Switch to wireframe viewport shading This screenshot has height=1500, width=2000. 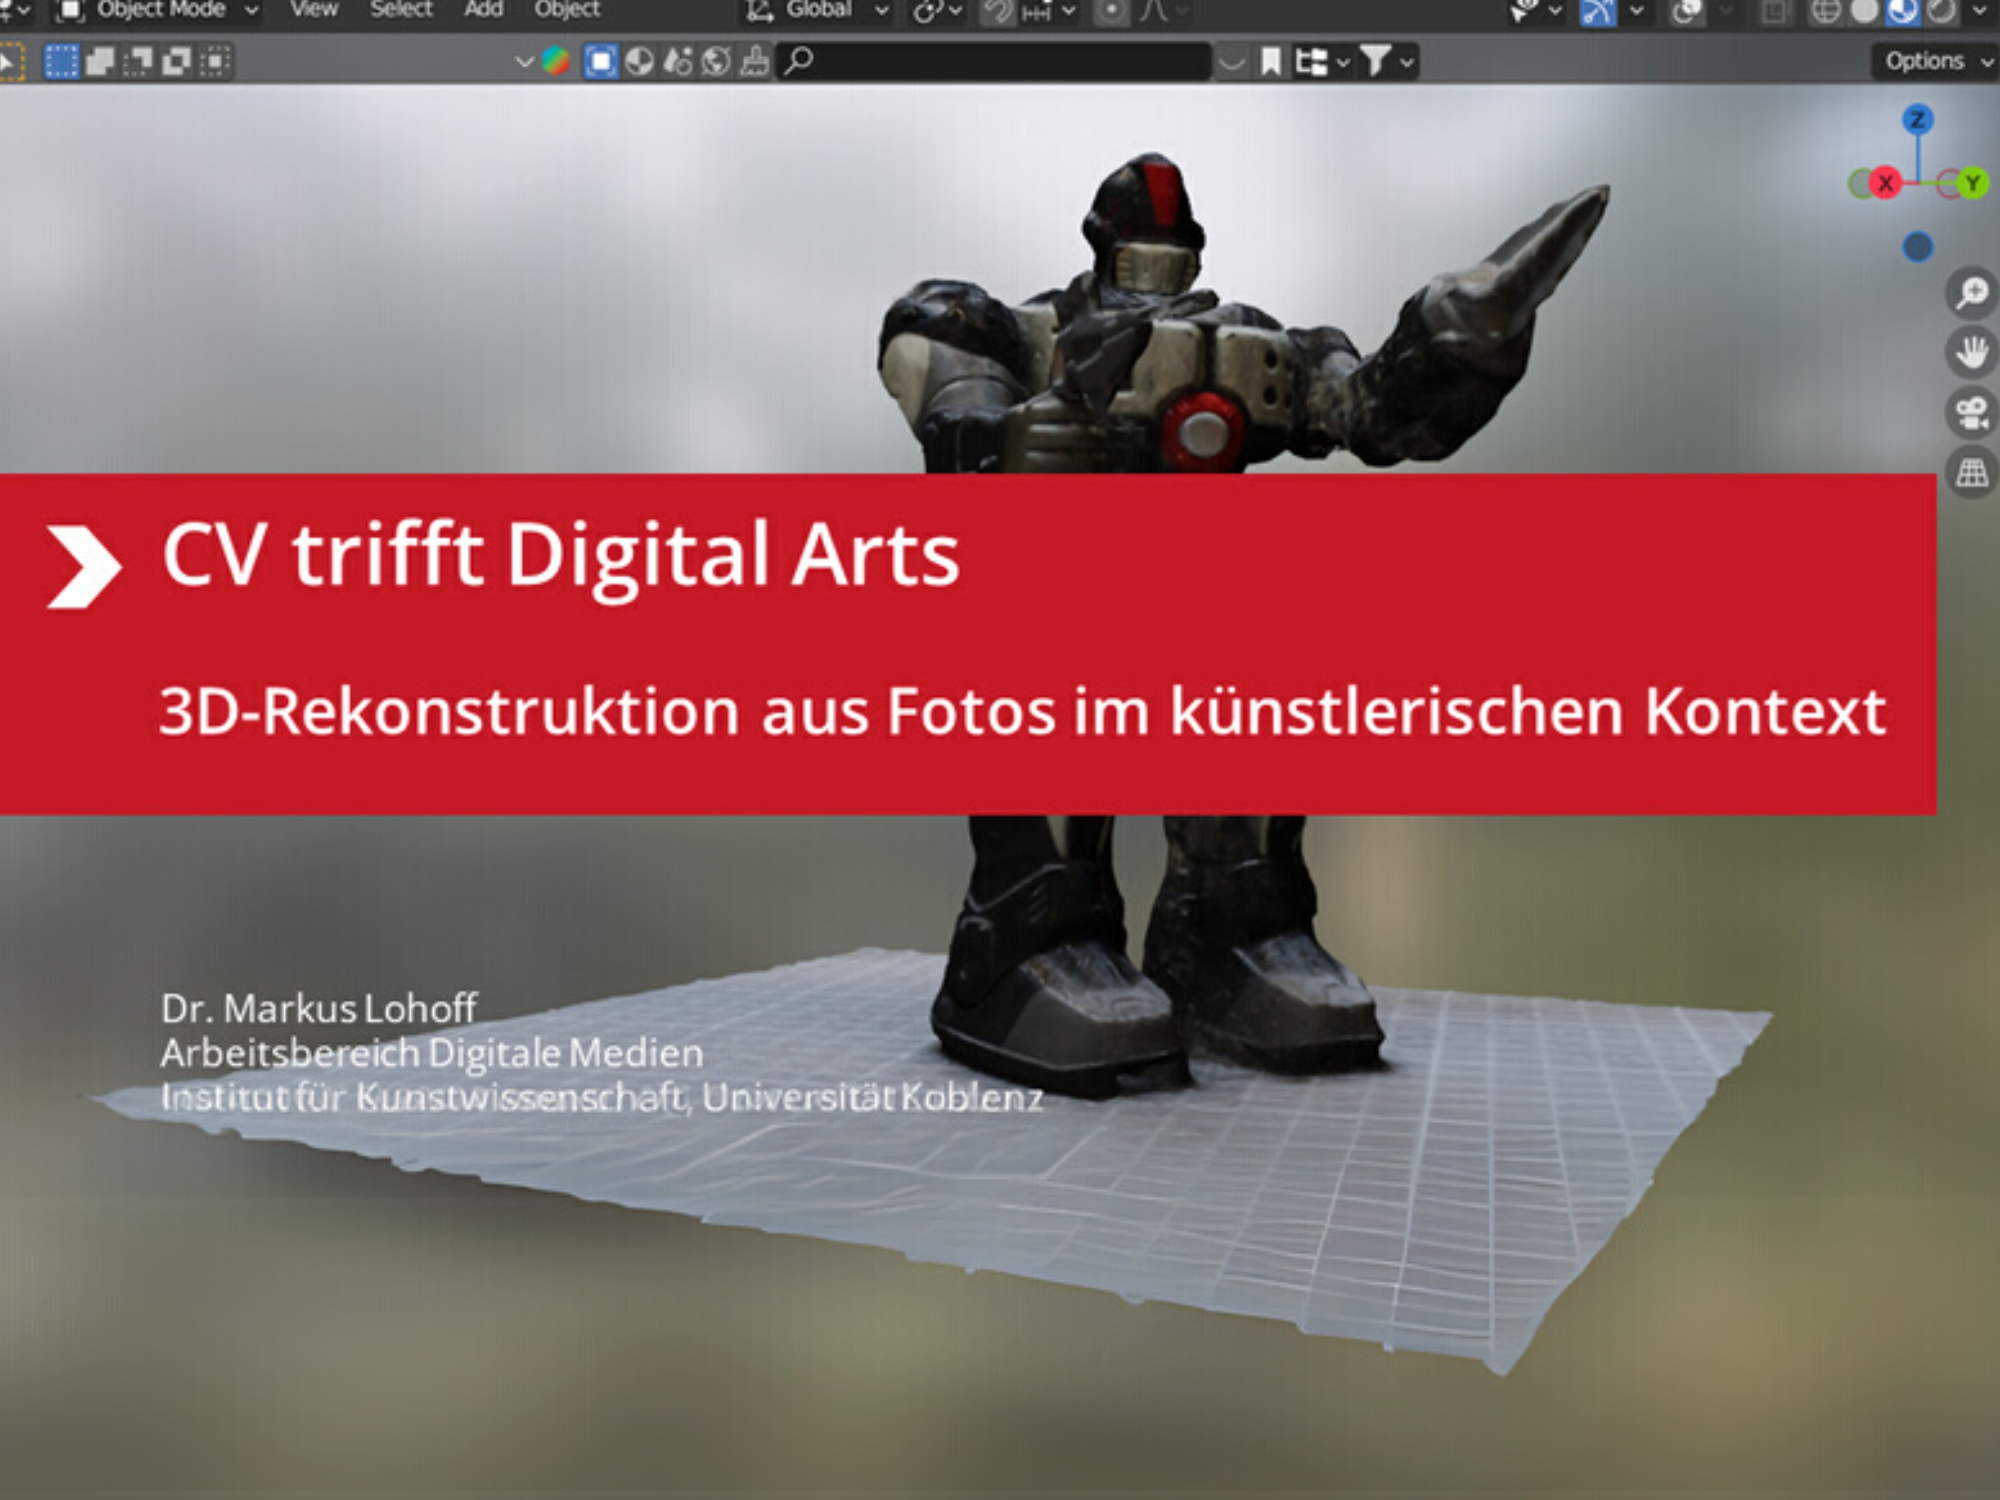point(1826,12)
